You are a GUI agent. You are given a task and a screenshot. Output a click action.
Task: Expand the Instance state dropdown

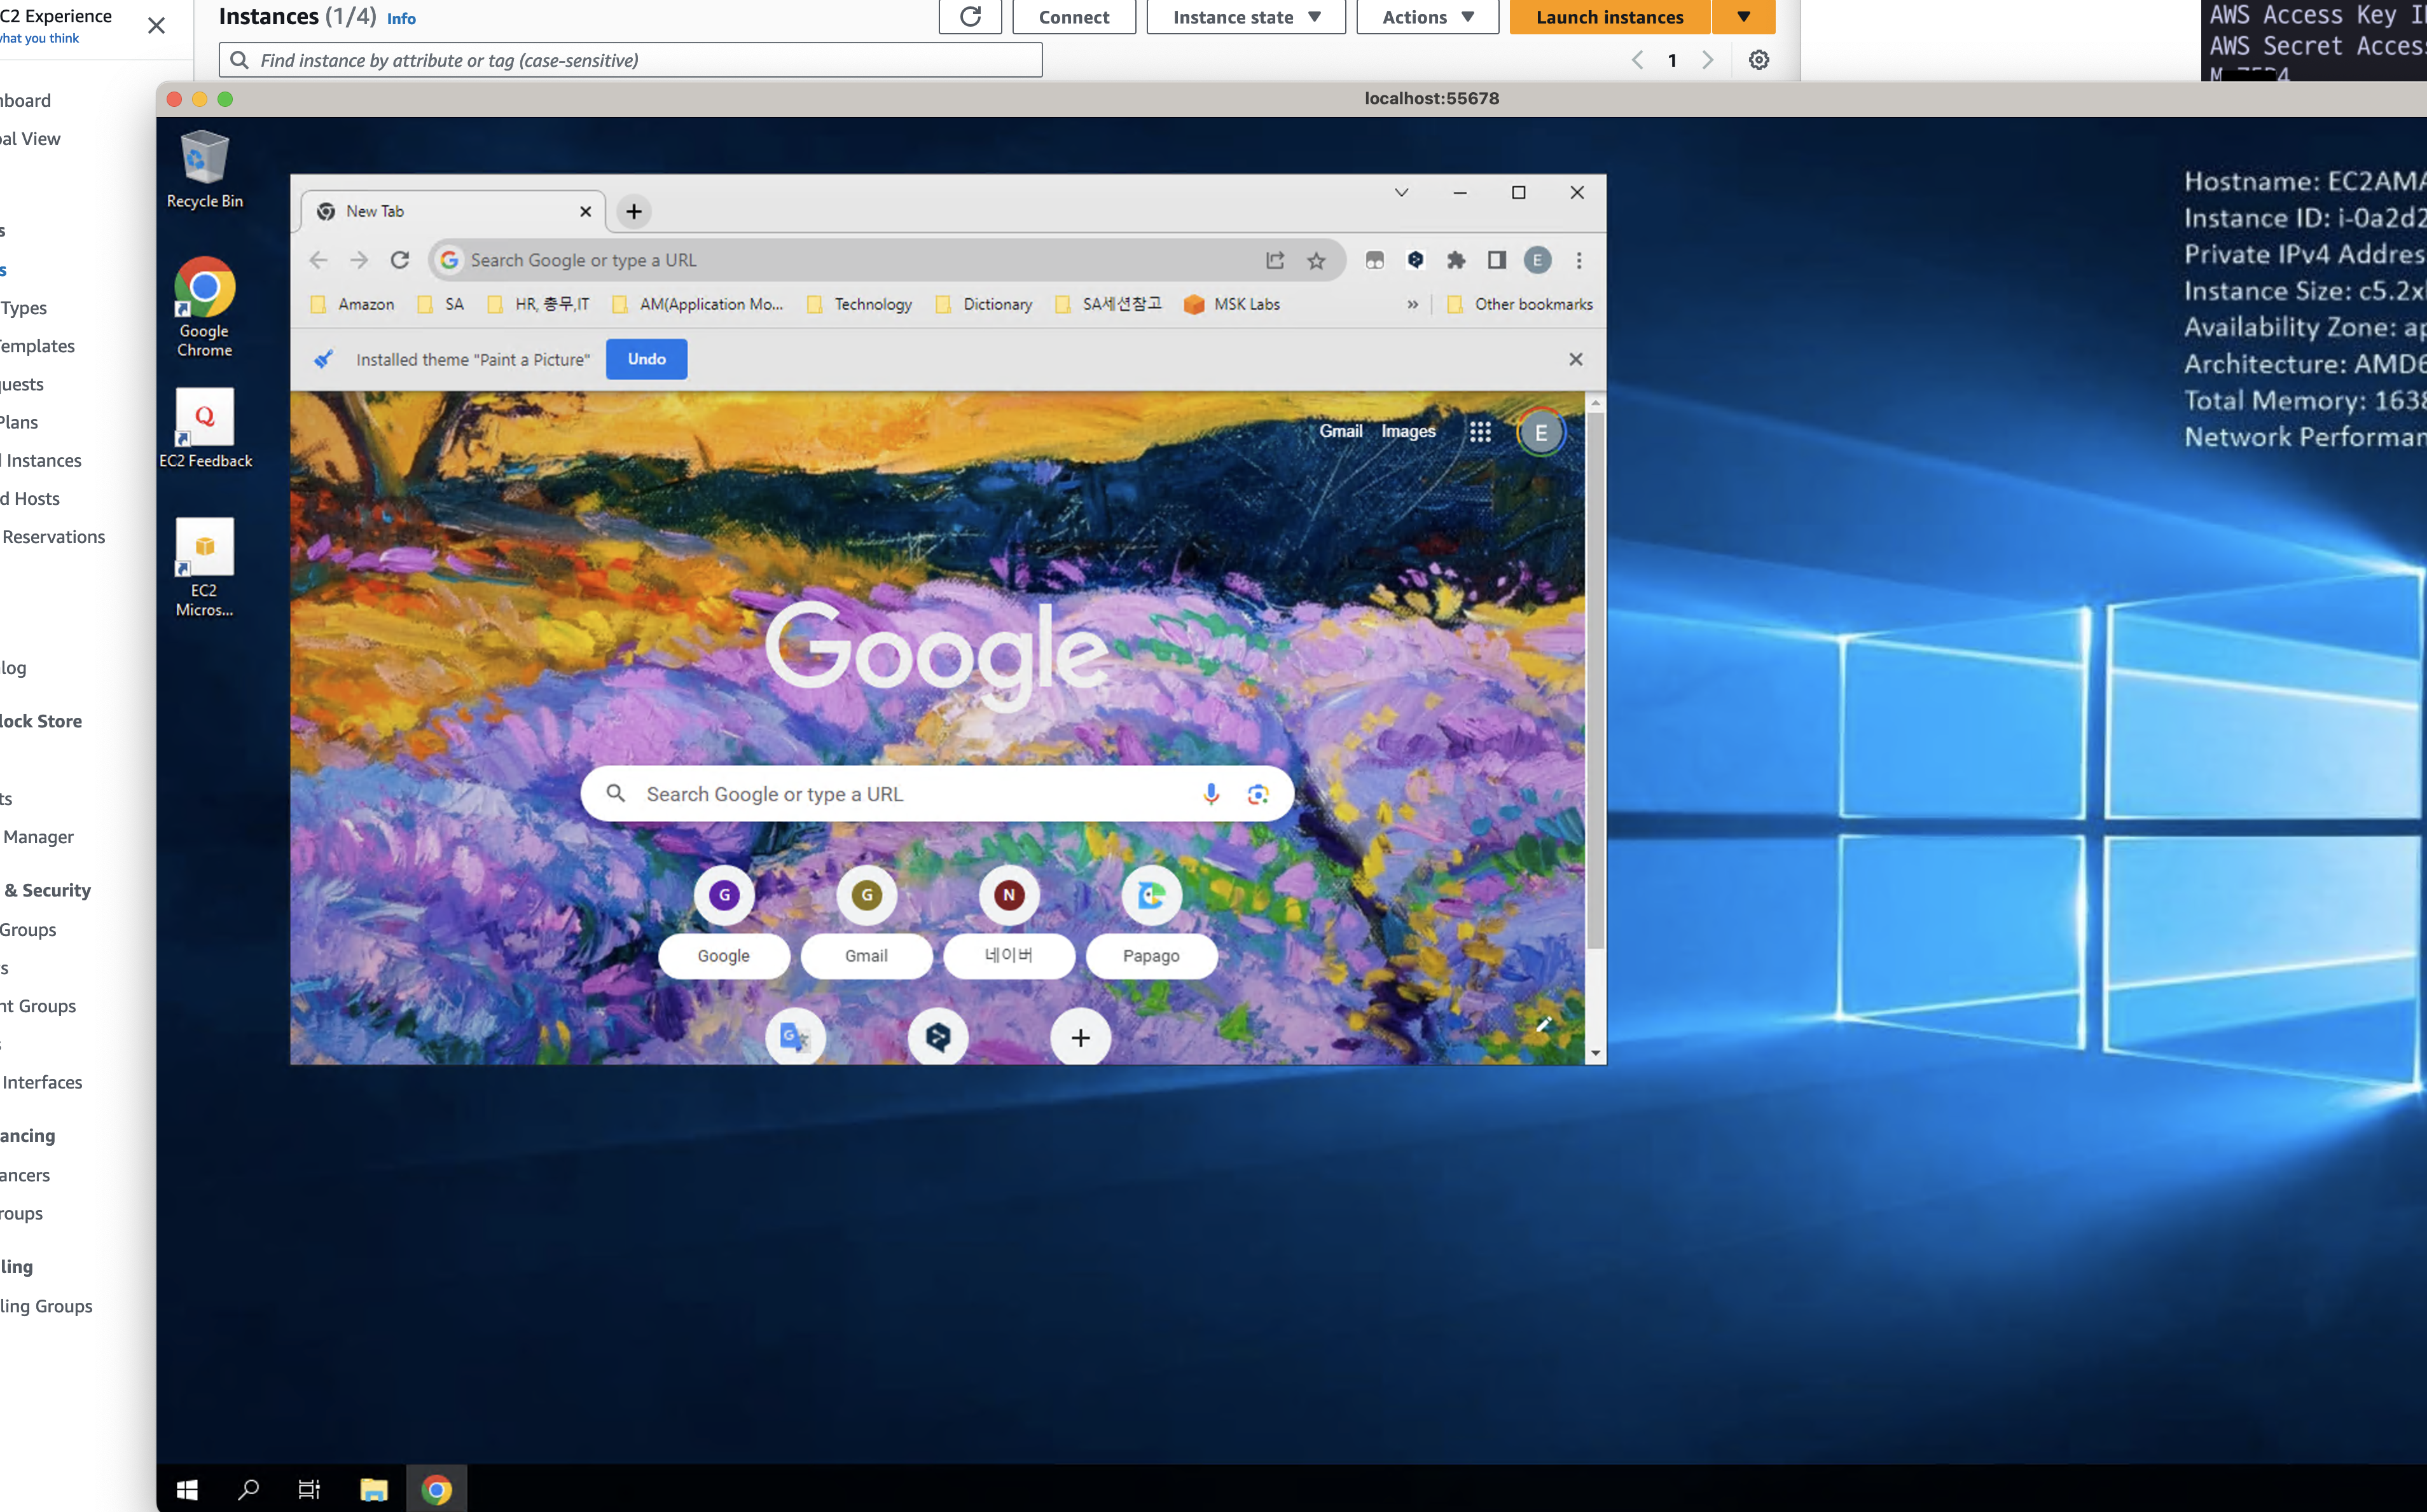point(1245,17)
